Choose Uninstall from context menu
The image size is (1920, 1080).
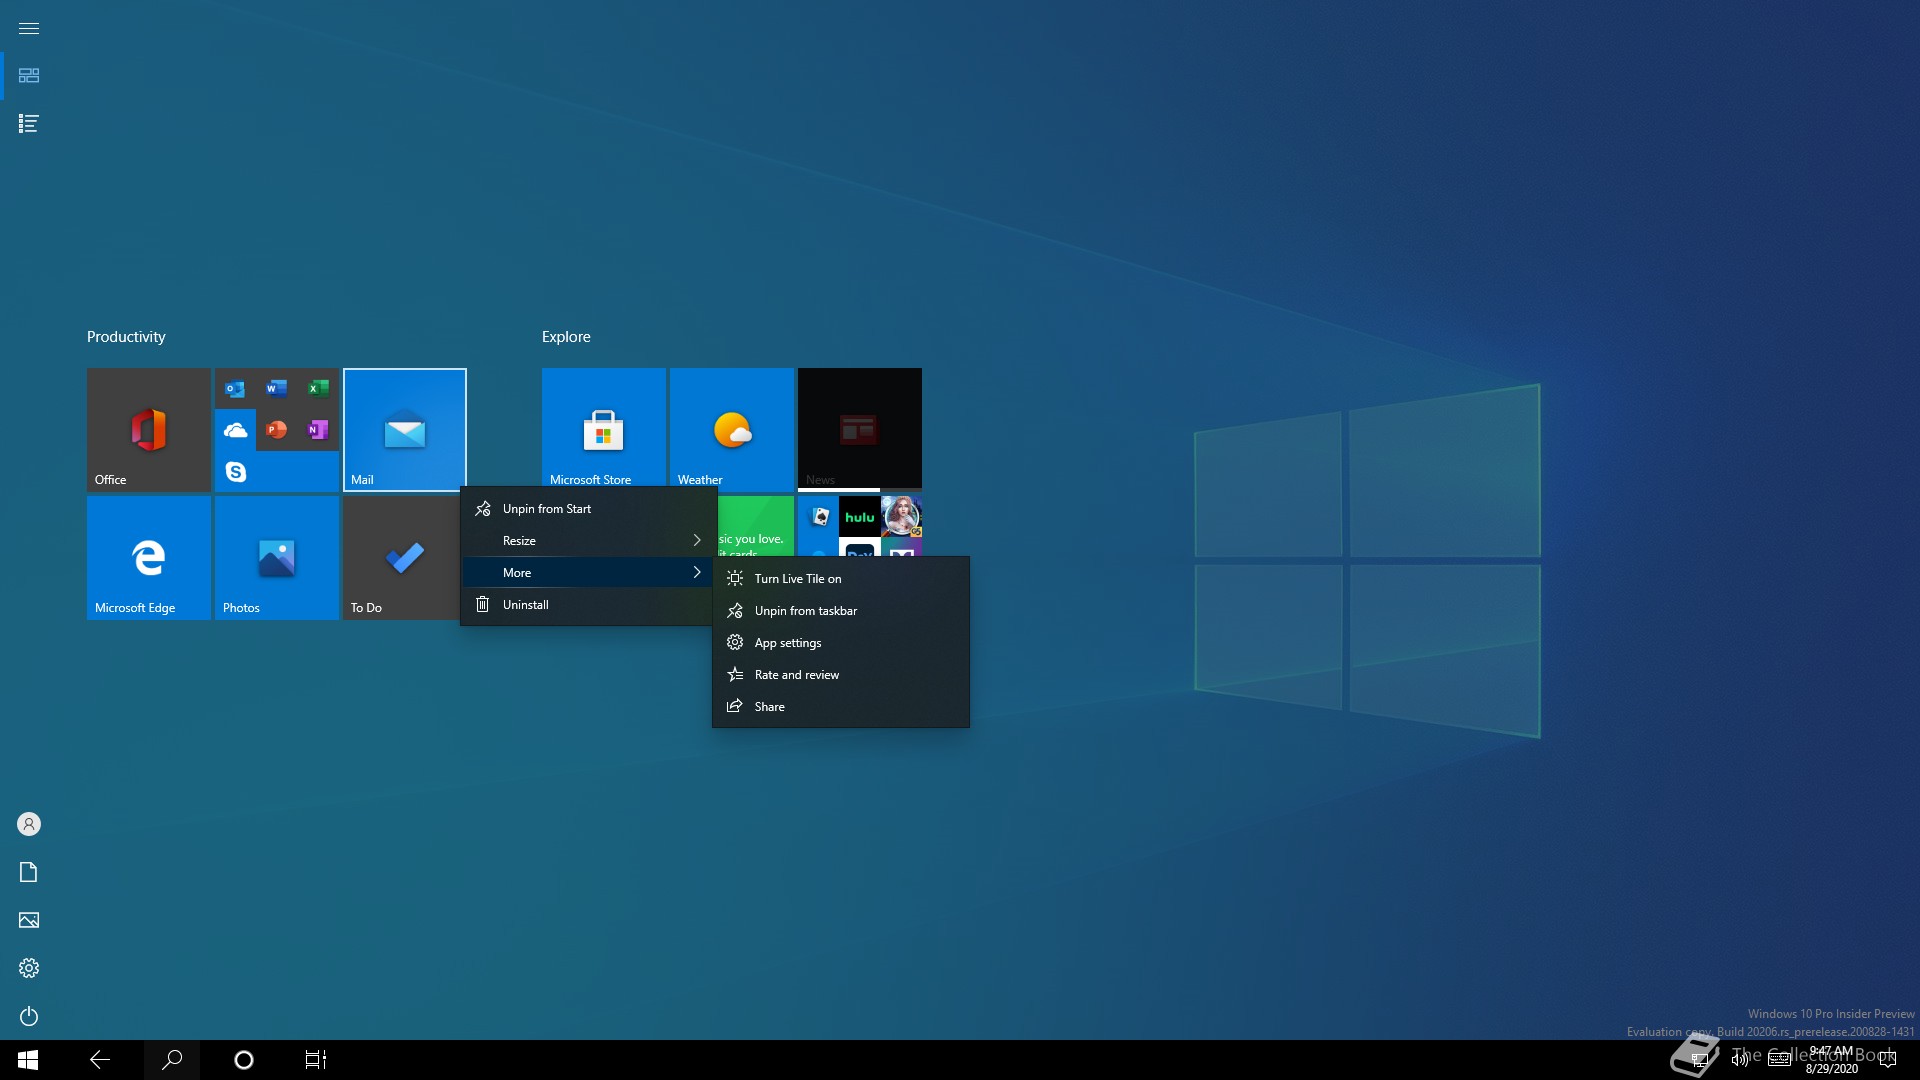pos(589,605)
